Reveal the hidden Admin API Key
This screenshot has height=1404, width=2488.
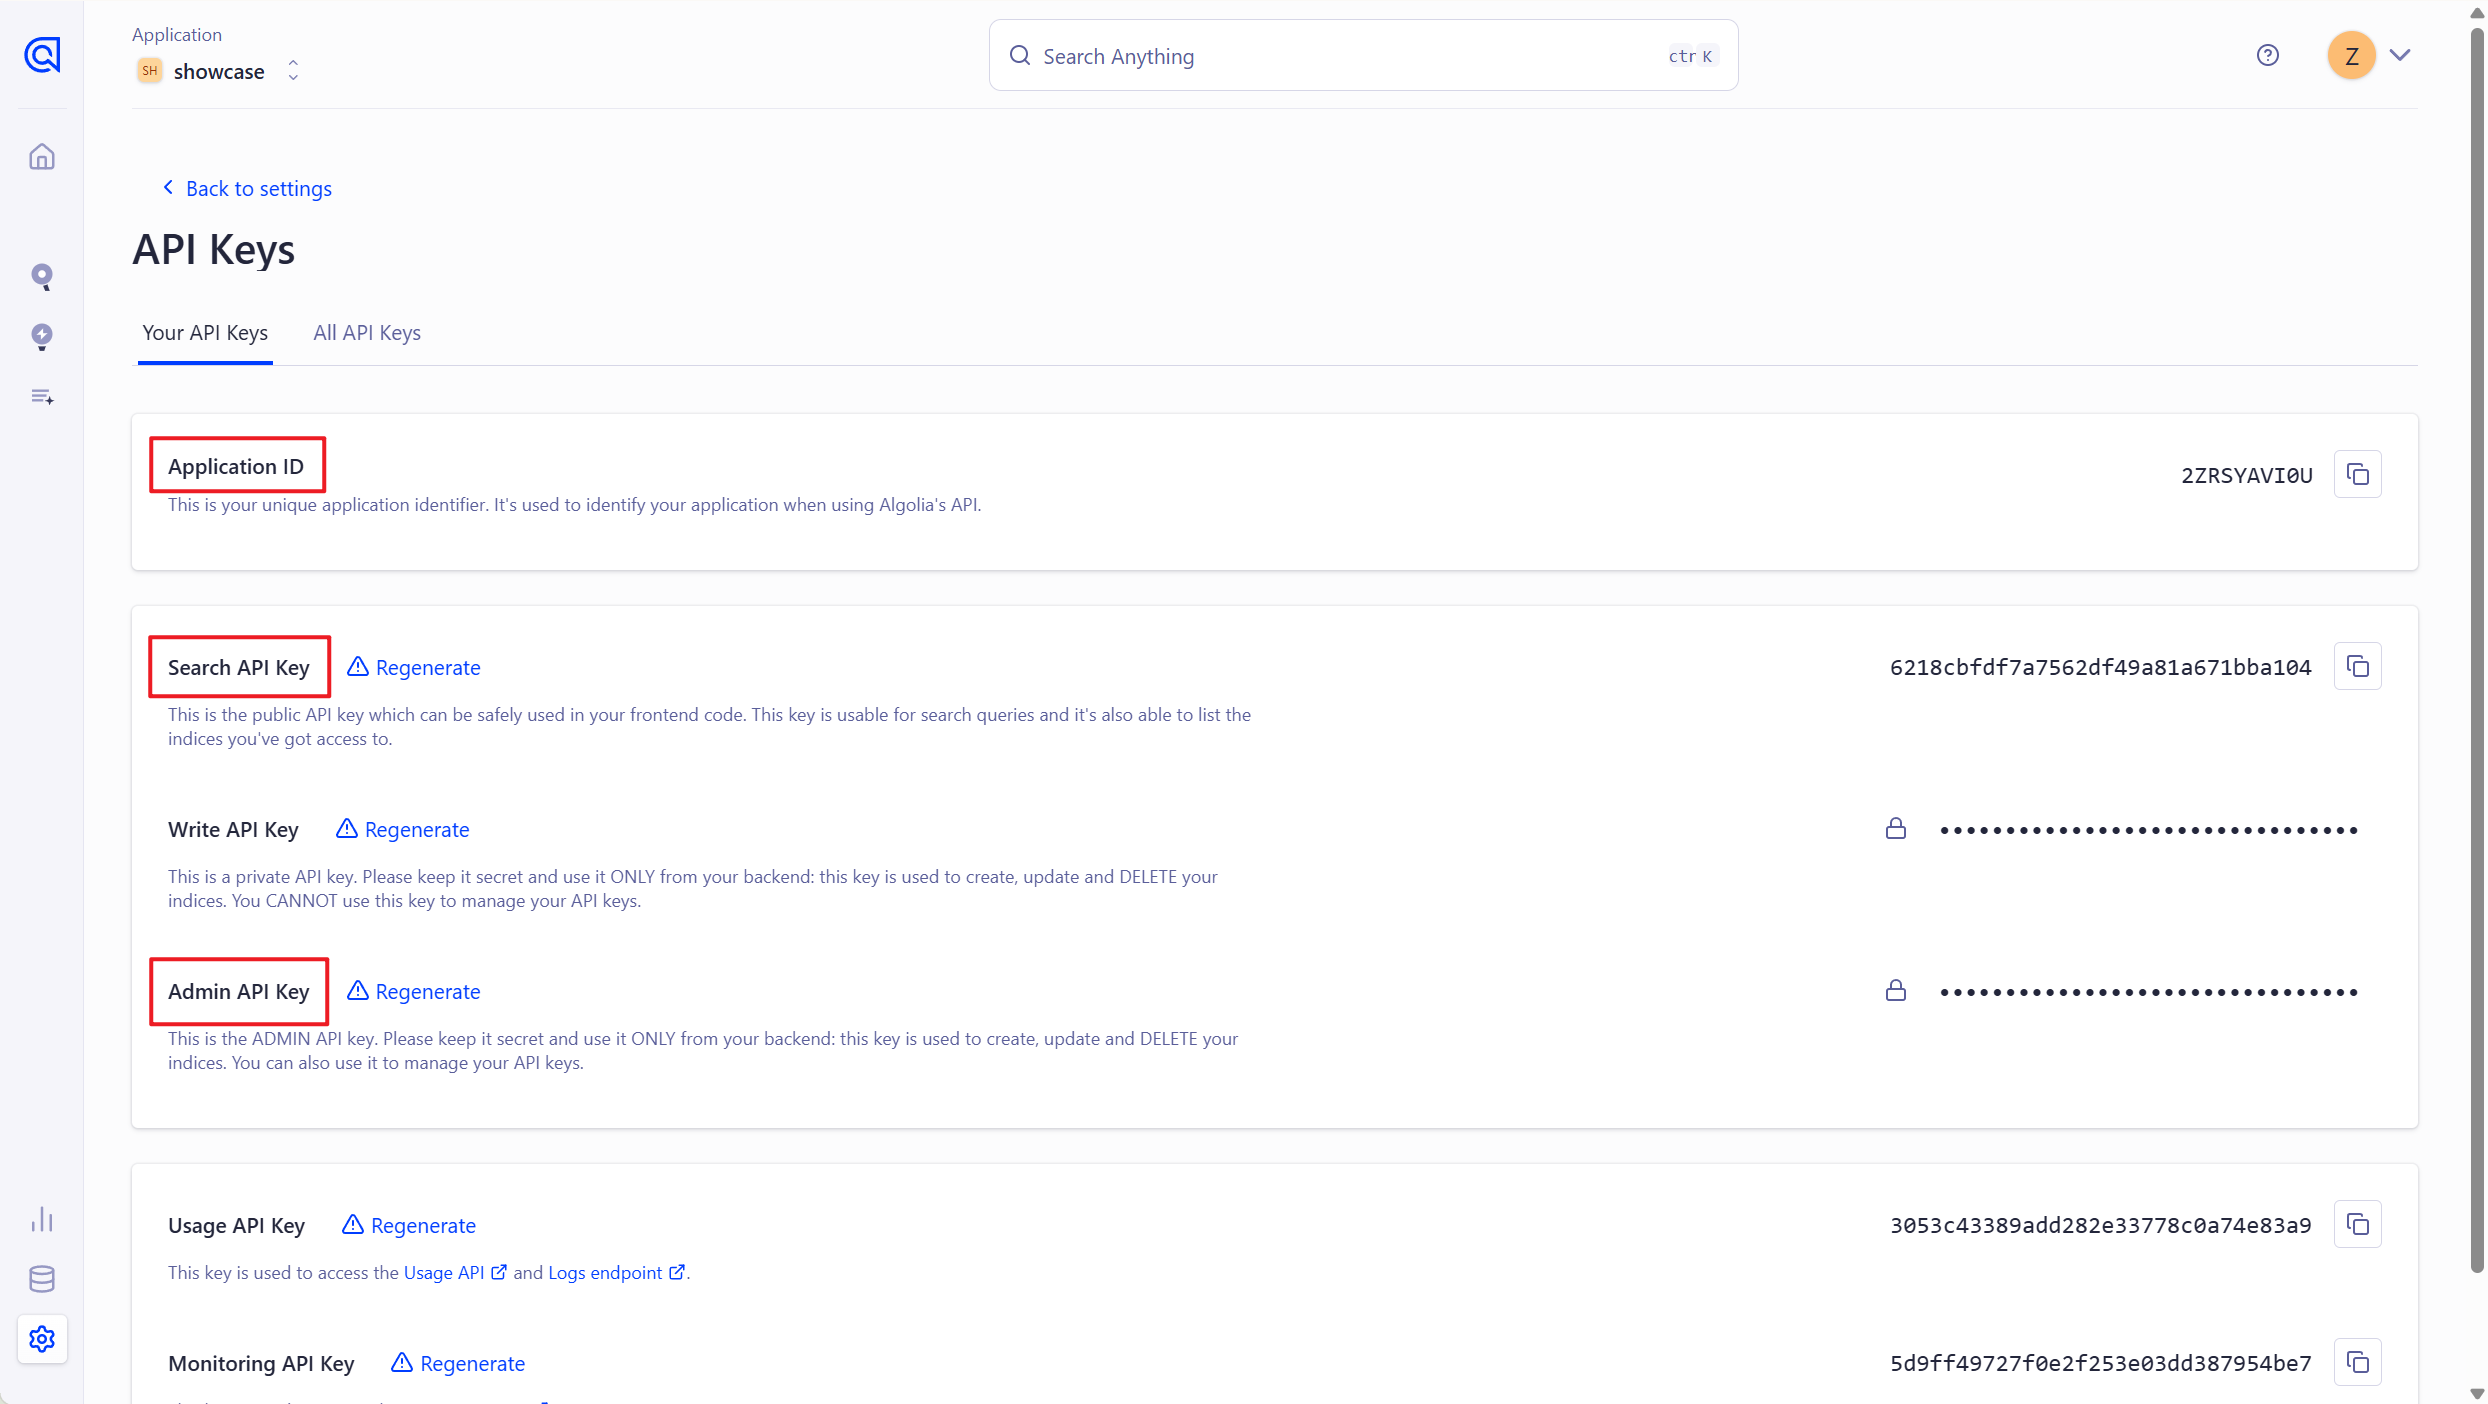pos(1895,991)
